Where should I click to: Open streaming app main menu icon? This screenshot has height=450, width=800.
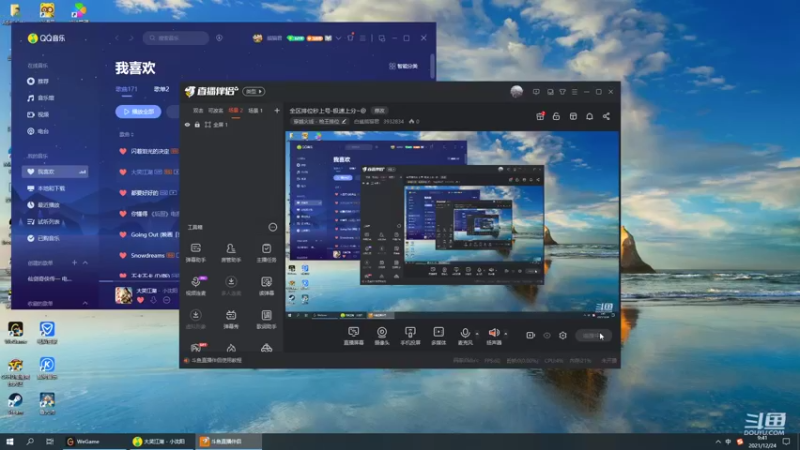click(574, 92)
